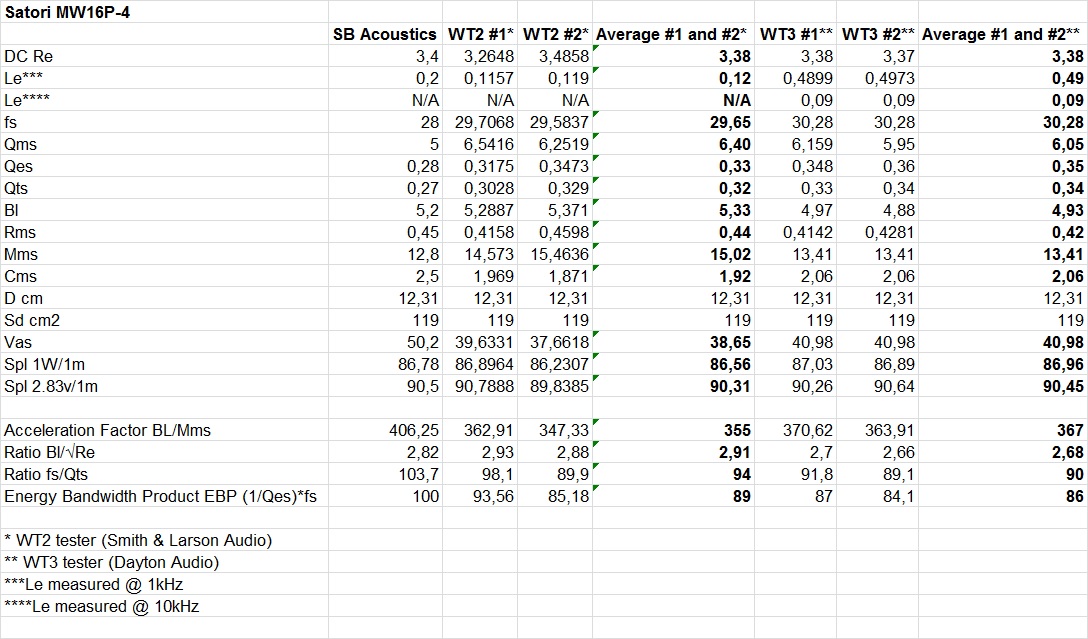The height and width of the screenshot is (639, 1088).
Task: Click the 'Spl 1W/1m' row label
Action: click(44, 365)
